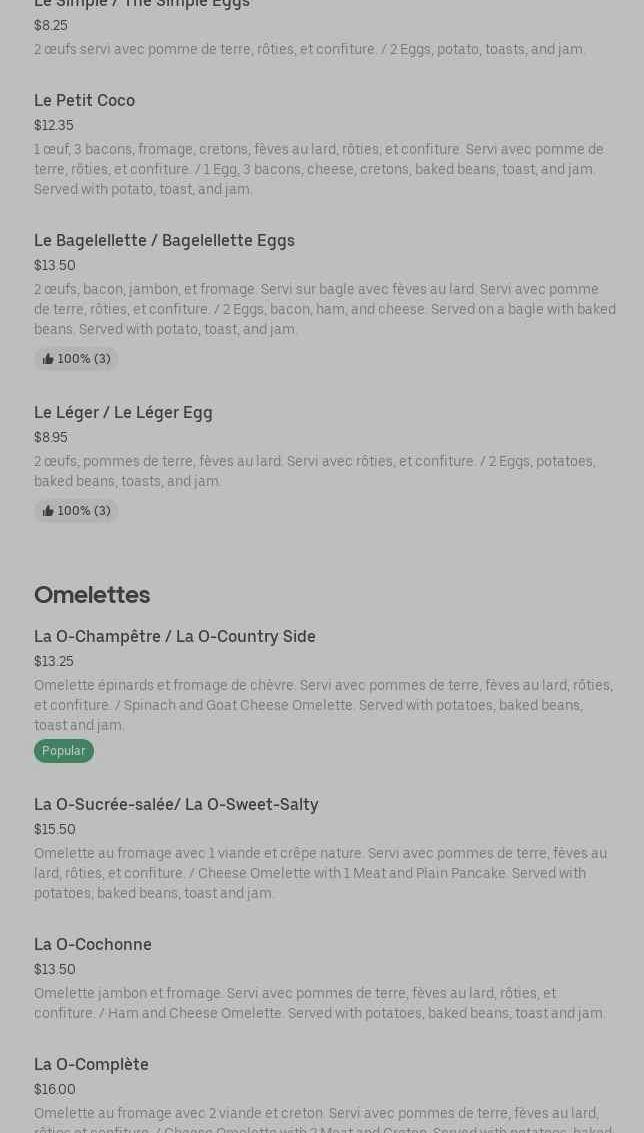Click the $8.25 Simple Eggs price
This screenshot has width=644, height=1133.
[x=50, y=26]
